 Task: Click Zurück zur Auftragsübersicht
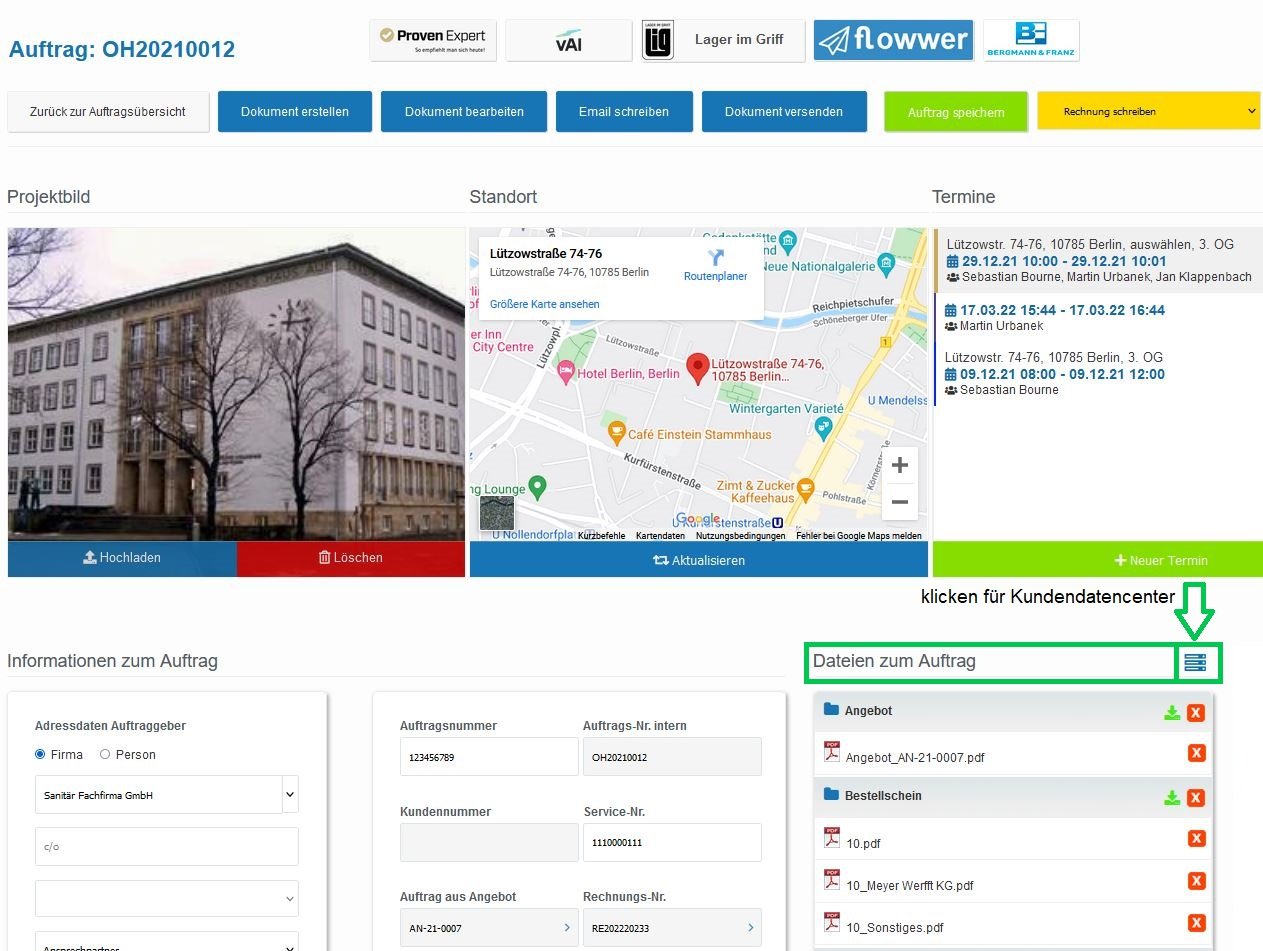coord(108,112)
